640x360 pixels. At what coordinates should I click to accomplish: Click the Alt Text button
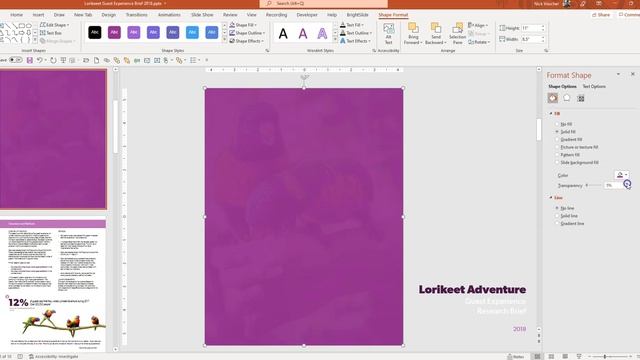pos(389,33)
